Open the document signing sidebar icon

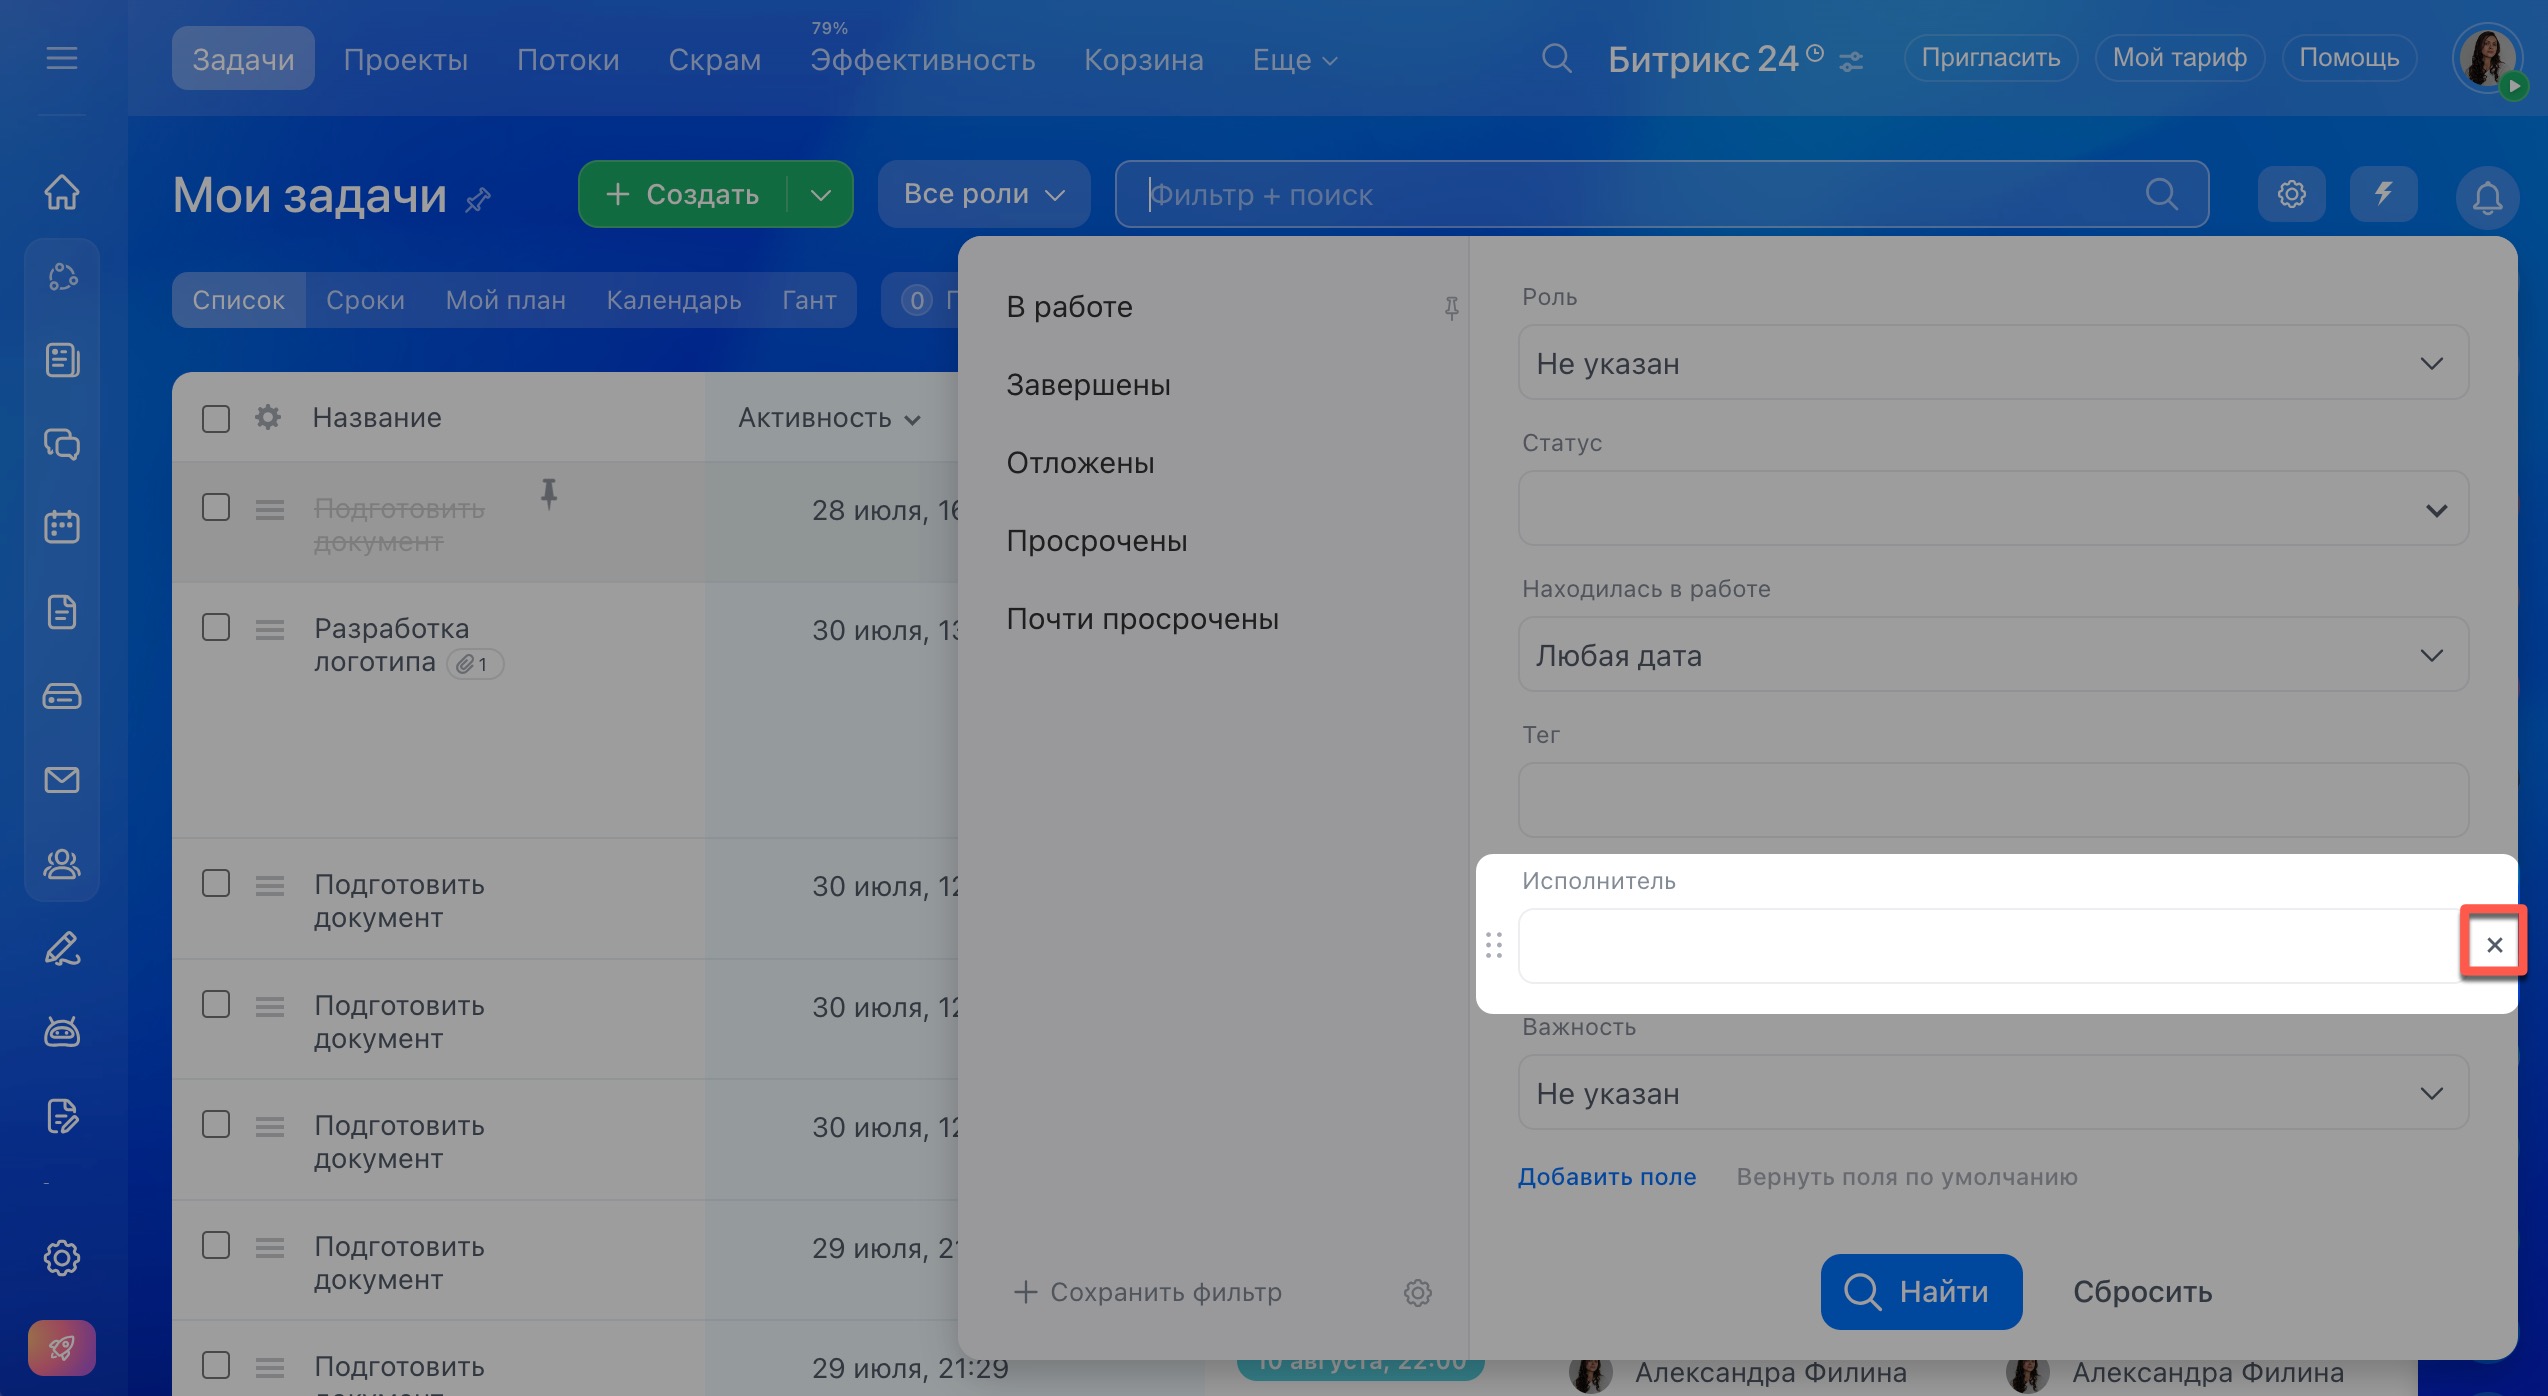62,1116
